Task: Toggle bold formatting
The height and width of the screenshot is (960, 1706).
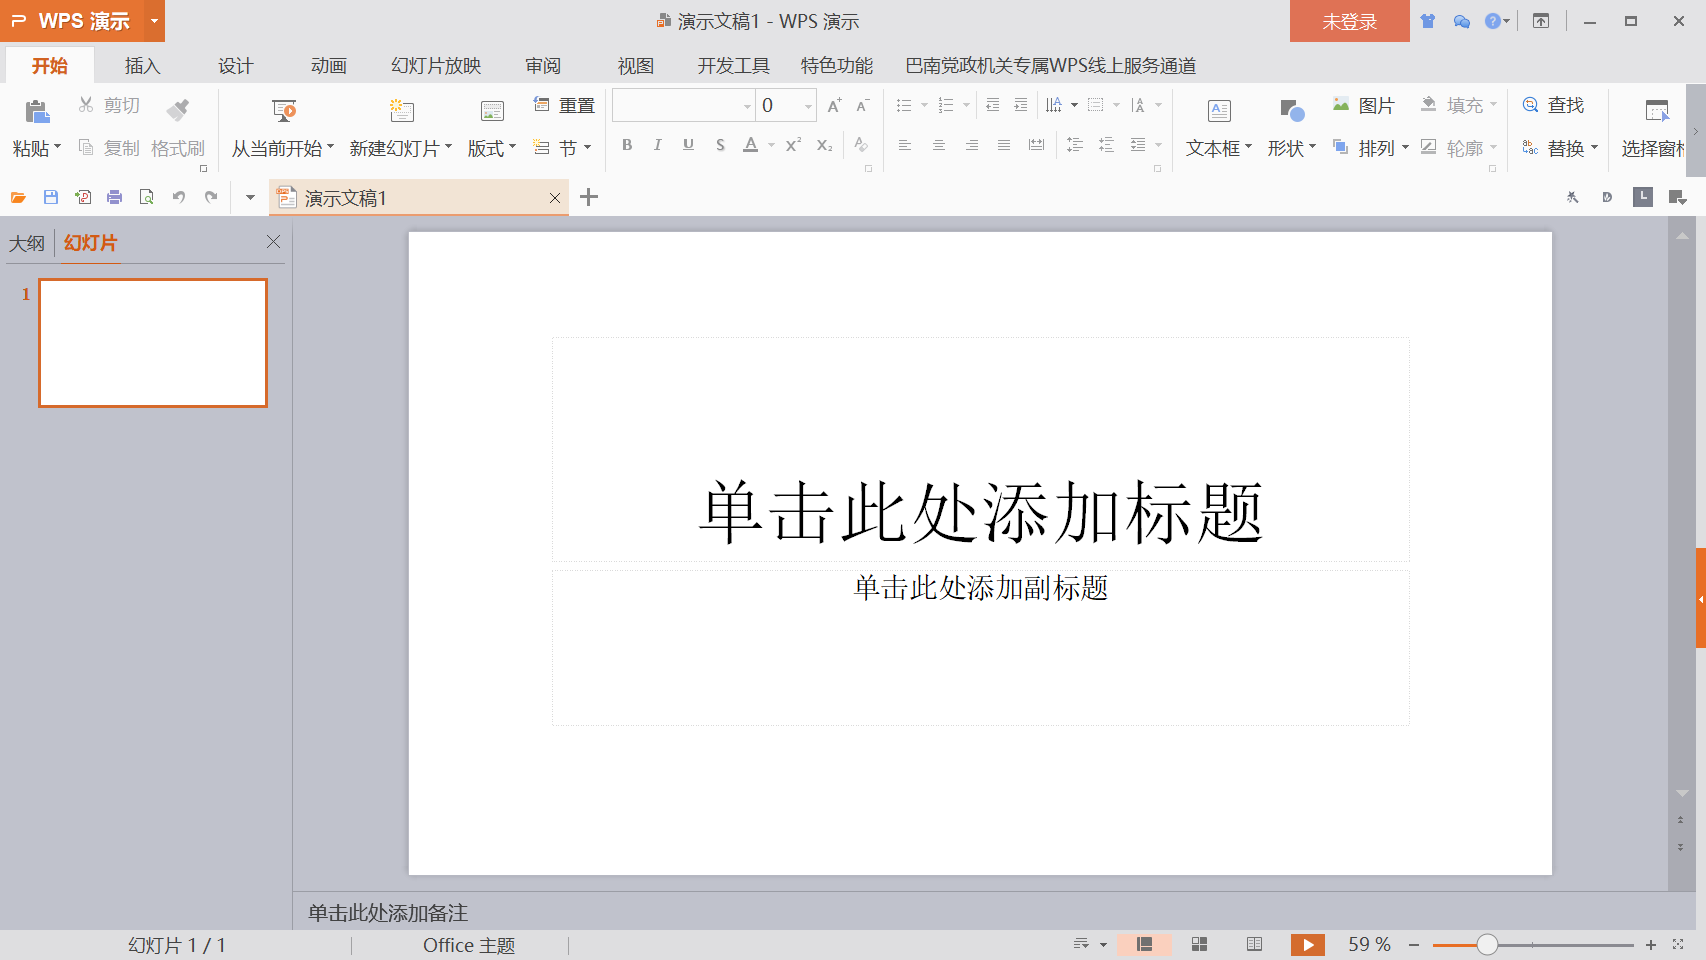Action: 627,145
